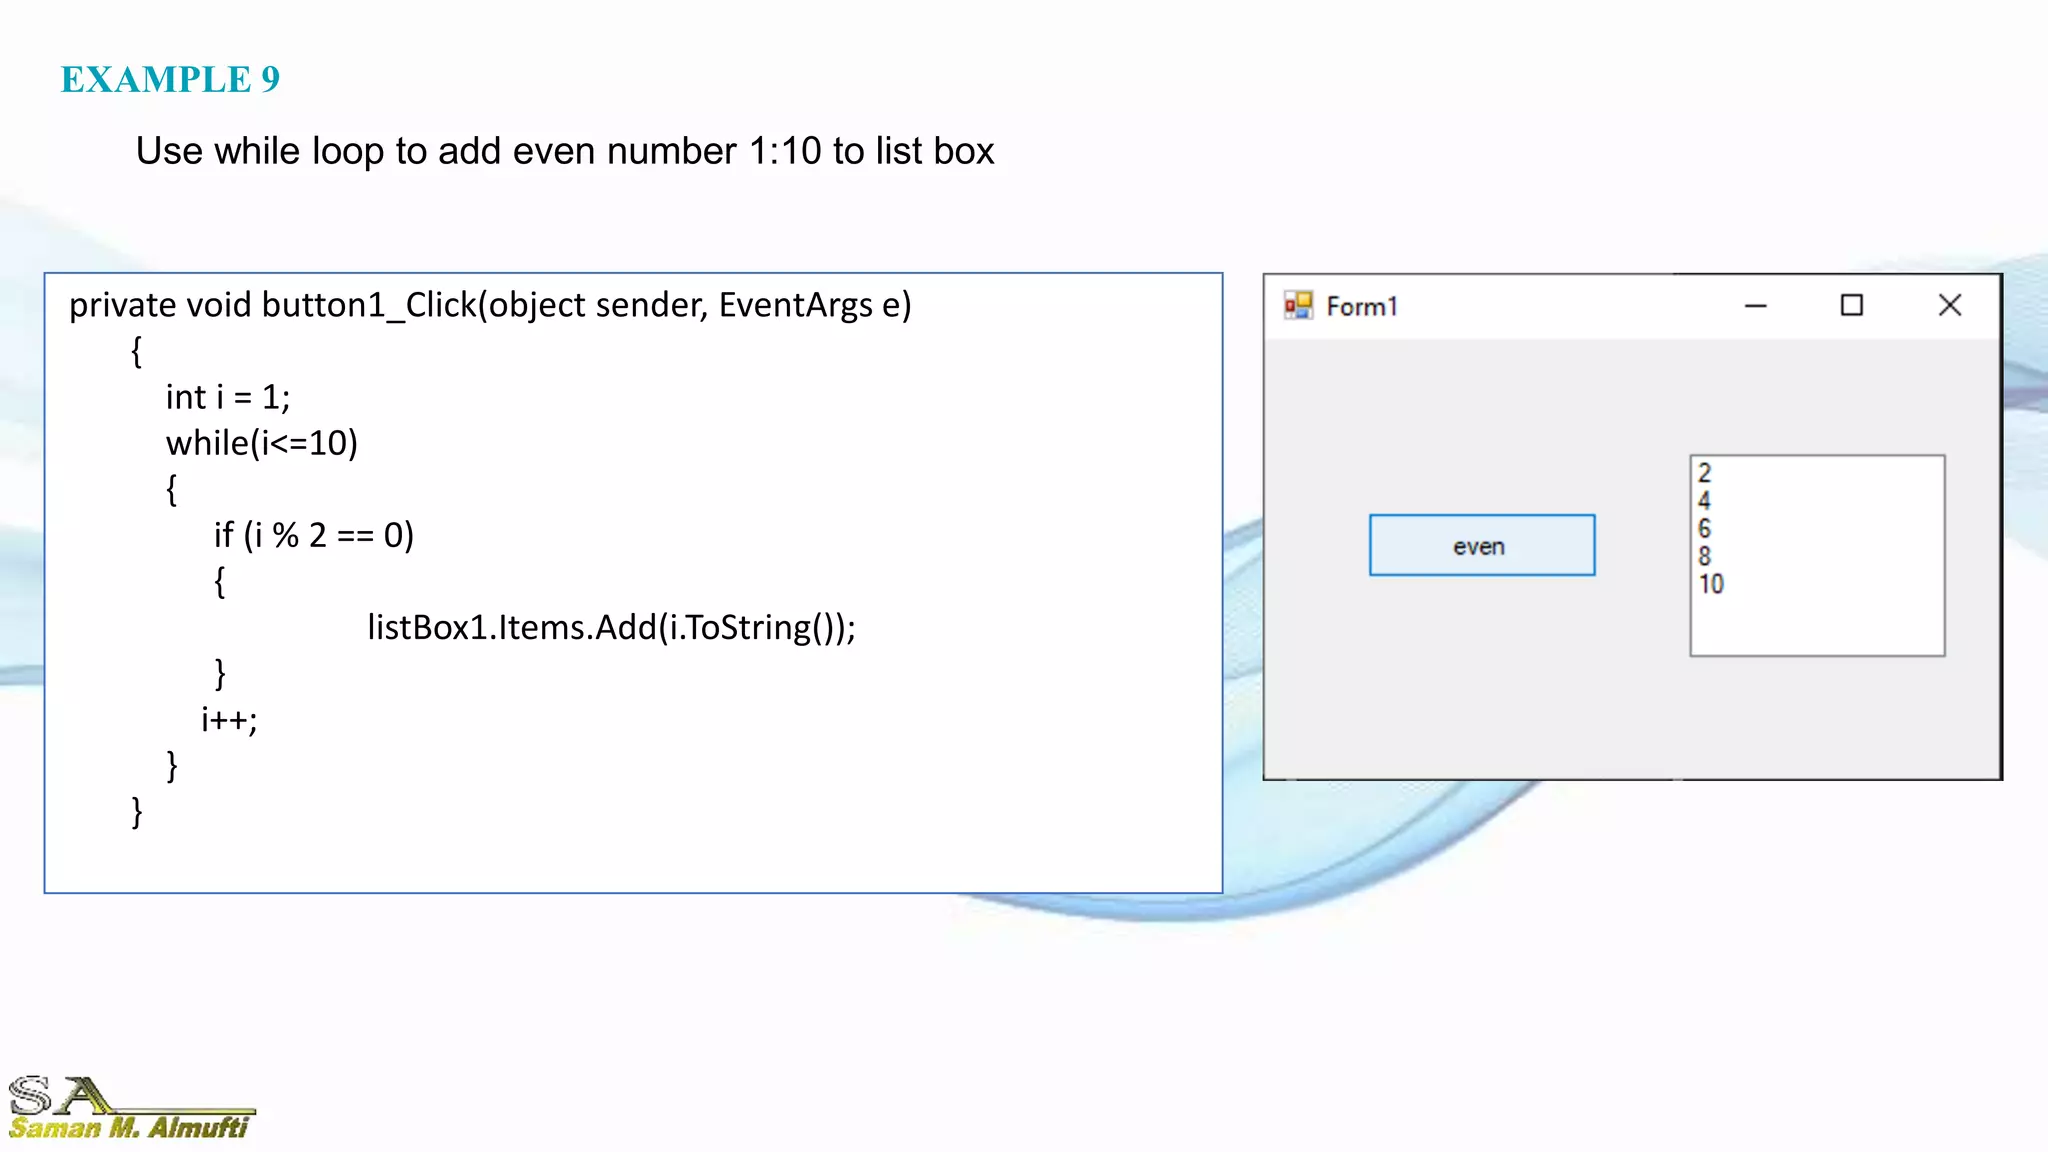
Task: Select item '2' in the list box
Action: click(1705, 473)
